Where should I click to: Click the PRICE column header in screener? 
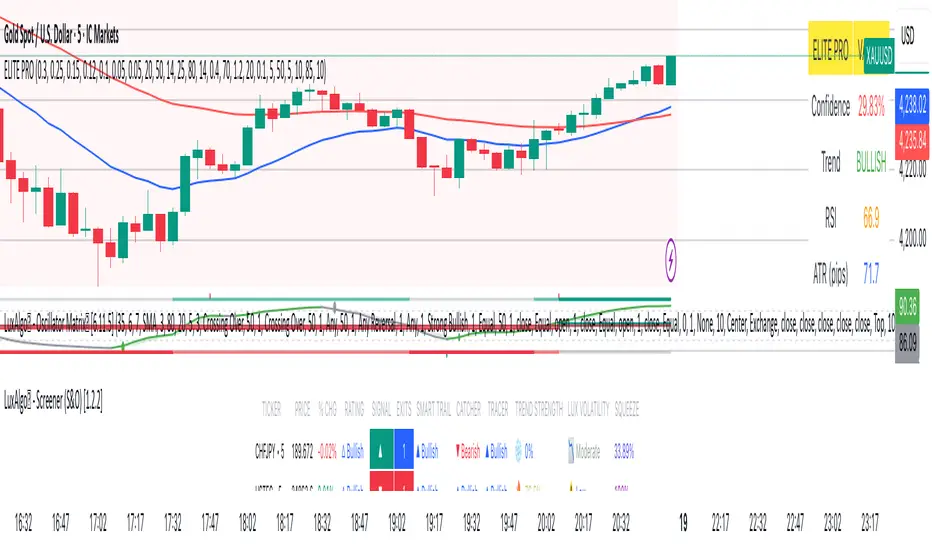303,409
